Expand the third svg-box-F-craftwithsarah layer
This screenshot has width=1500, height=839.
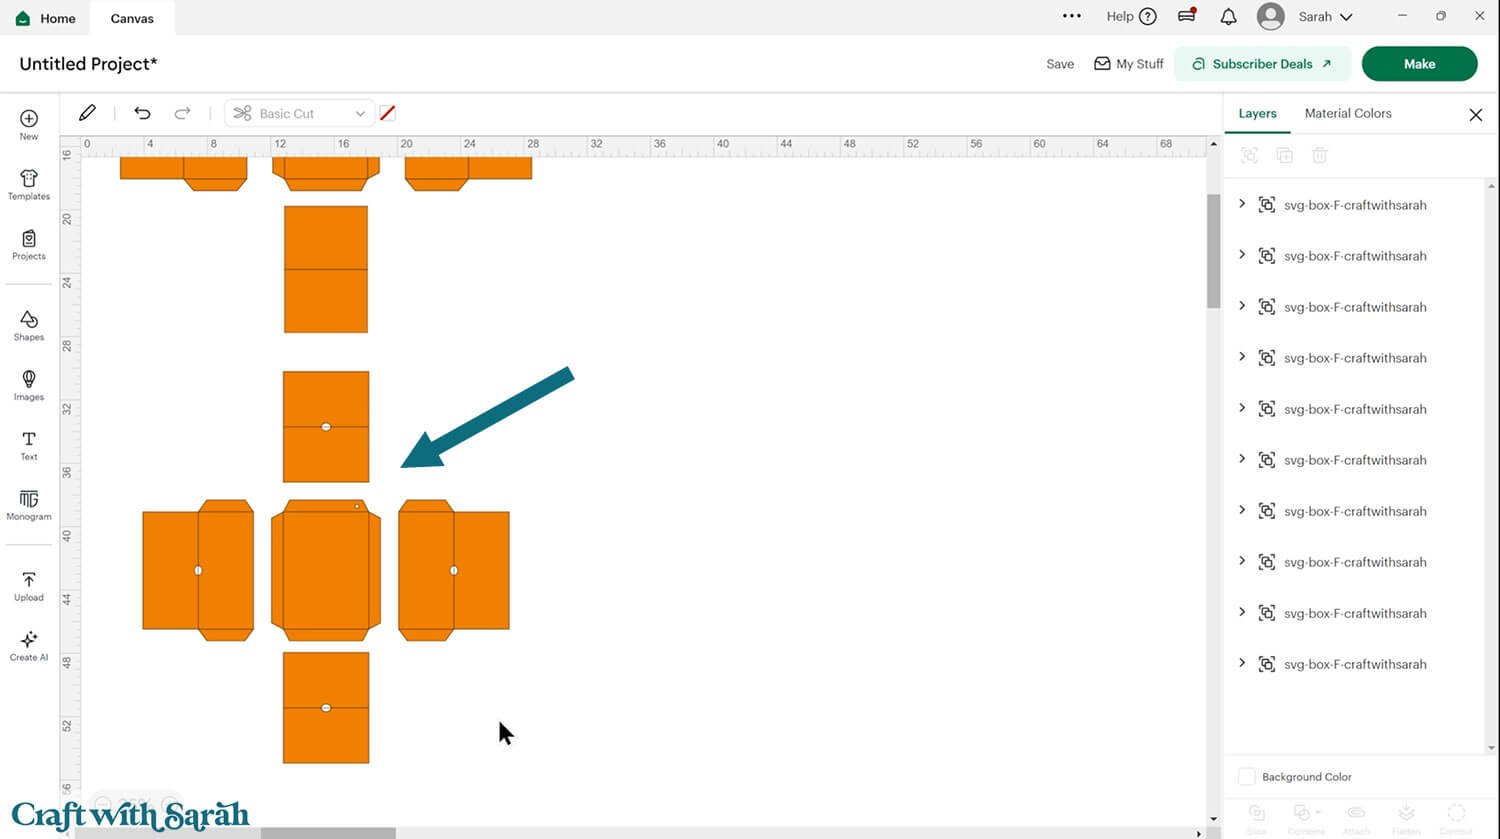(x=1242, y=306)
